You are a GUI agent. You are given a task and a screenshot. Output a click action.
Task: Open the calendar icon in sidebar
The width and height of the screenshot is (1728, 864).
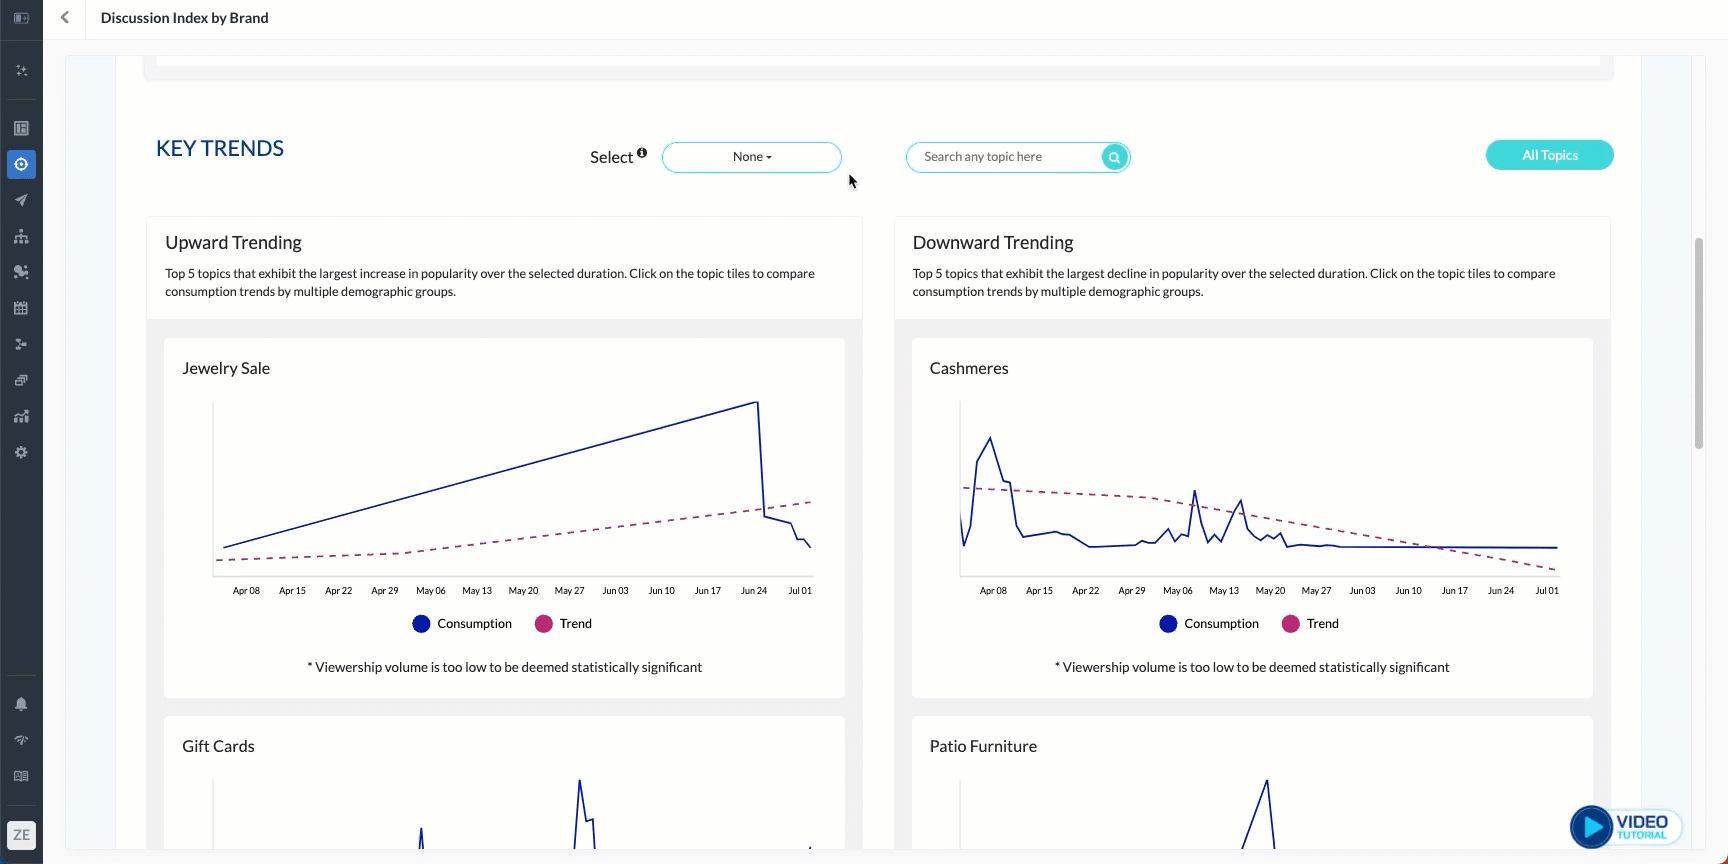pyautogui.click(x=21, y=308)
